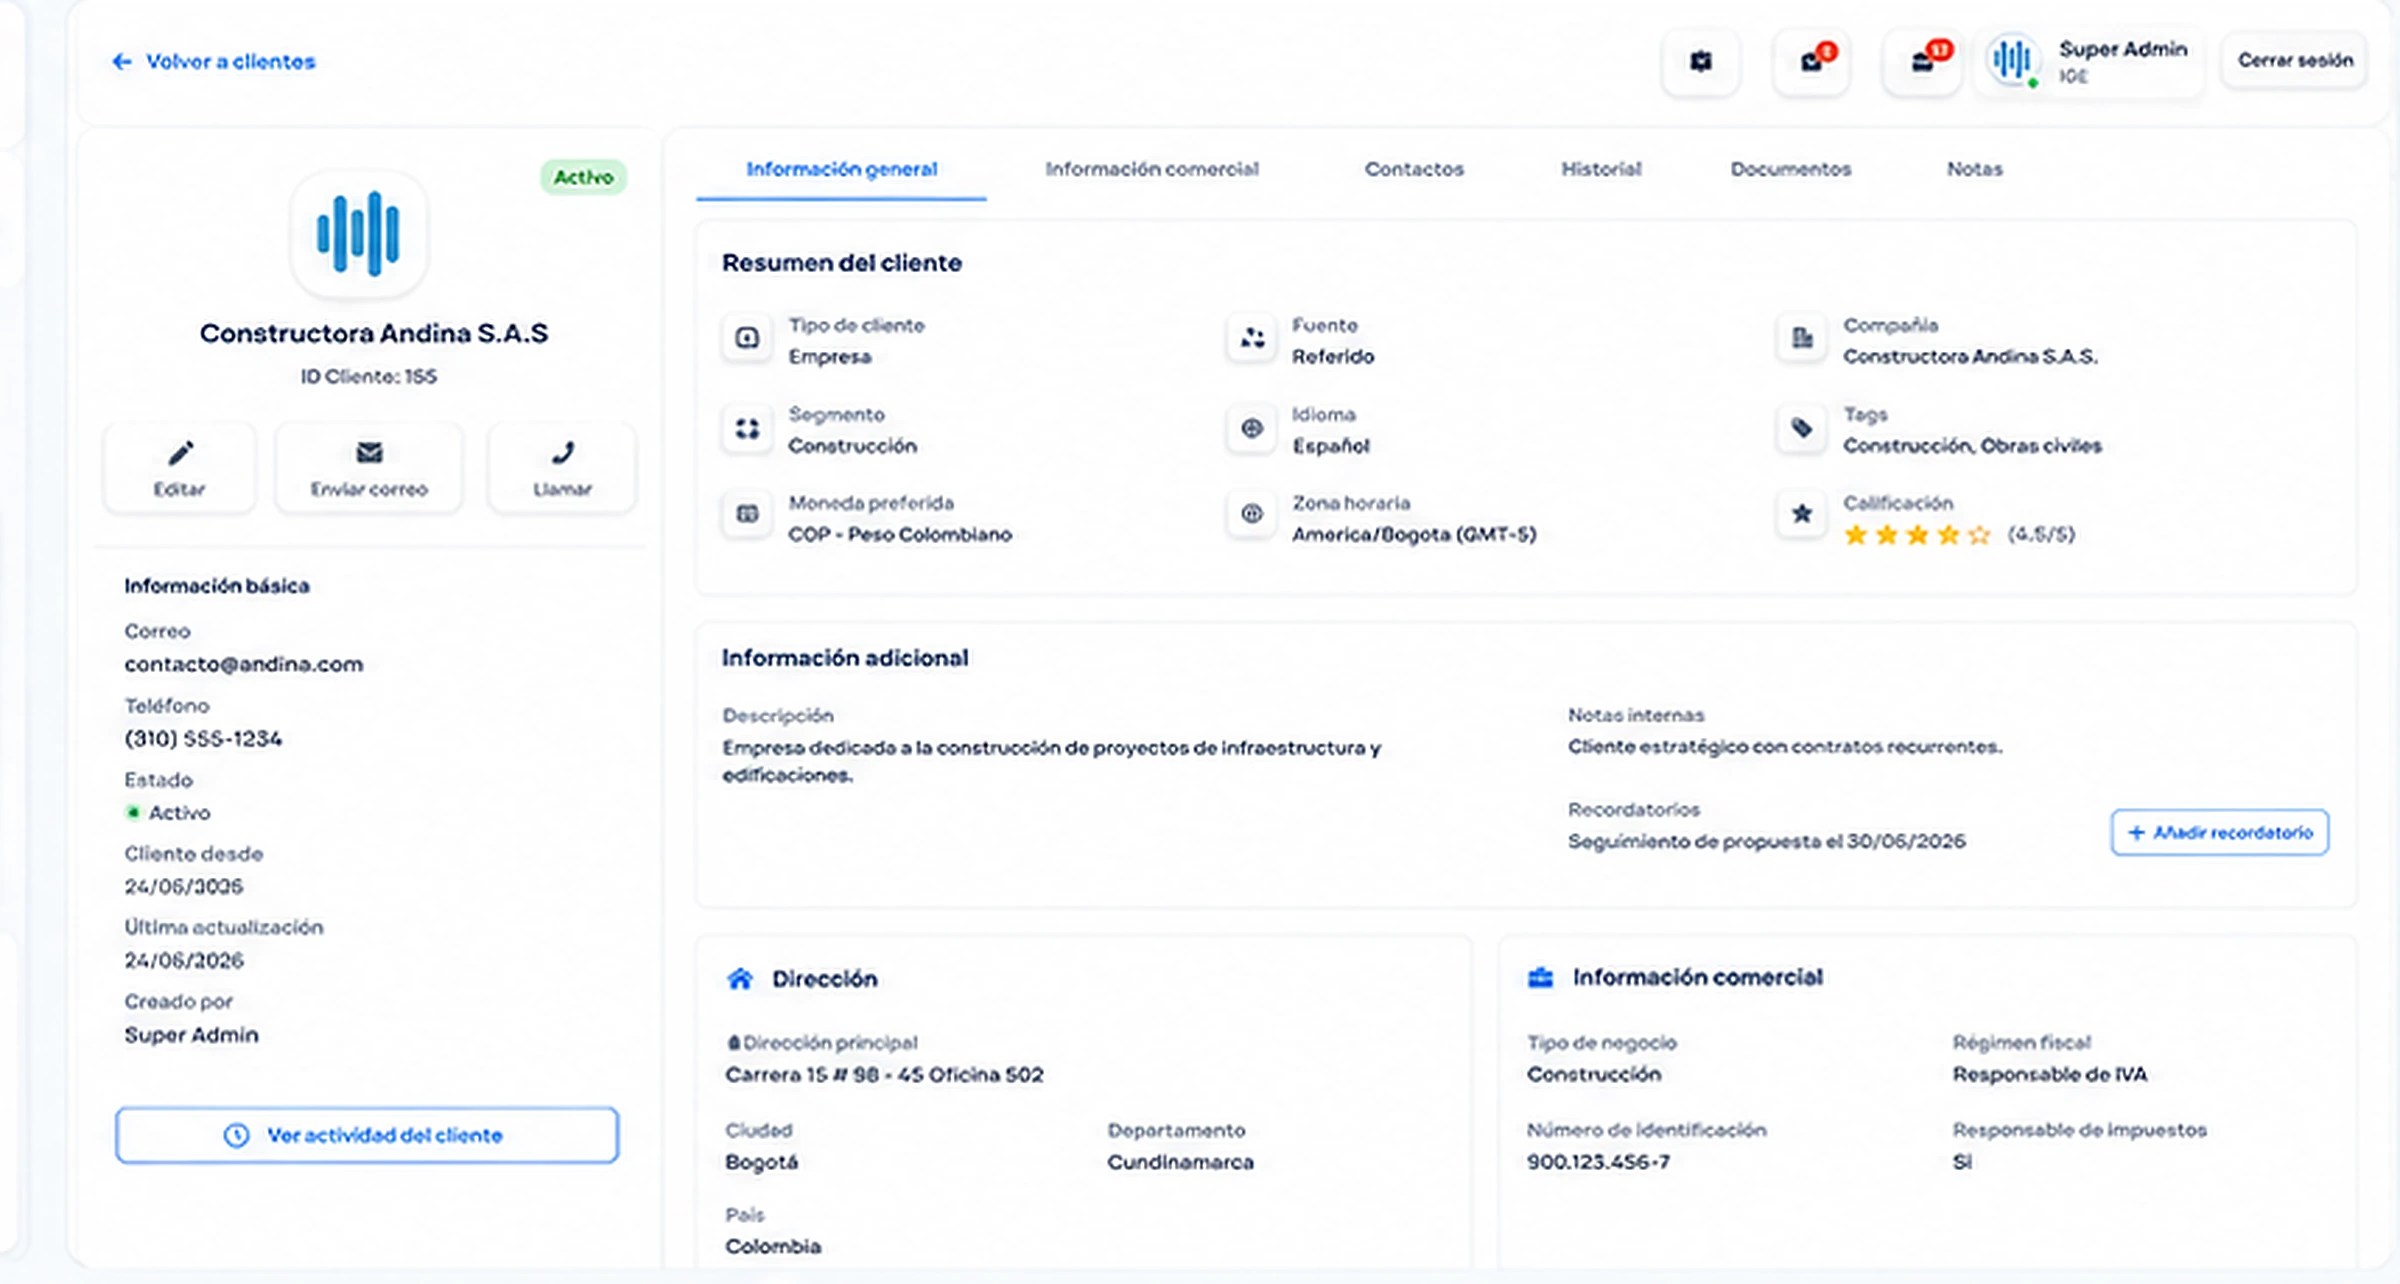Click the Cerrar sesión button

point(2295,60)
